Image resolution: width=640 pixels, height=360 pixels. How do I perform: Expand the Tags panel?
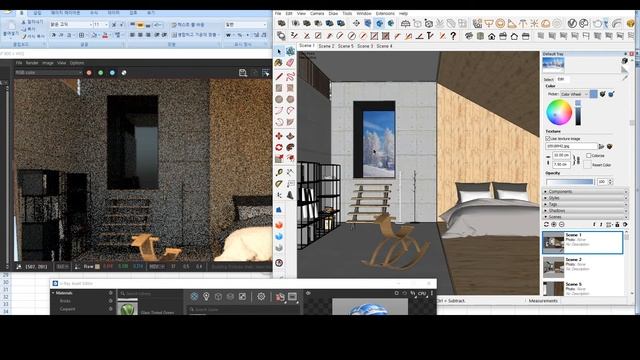[584, 204]
